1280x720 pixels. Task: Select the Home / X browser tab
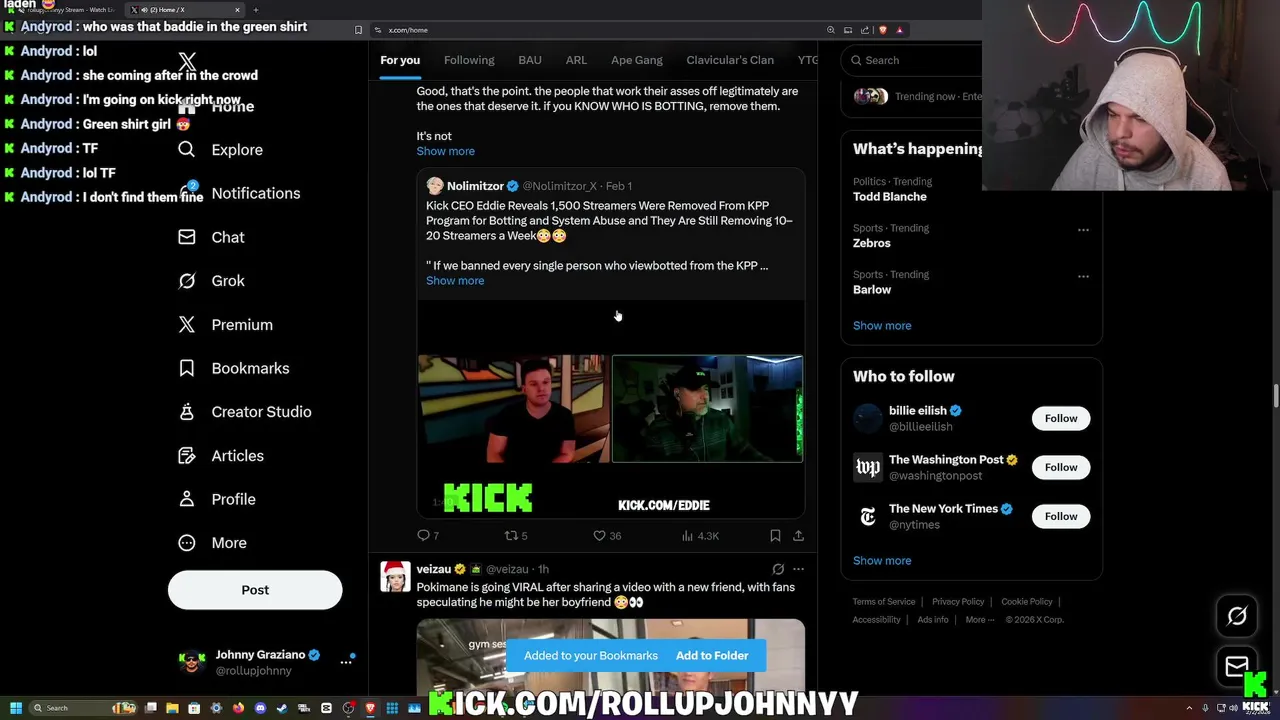185,10
